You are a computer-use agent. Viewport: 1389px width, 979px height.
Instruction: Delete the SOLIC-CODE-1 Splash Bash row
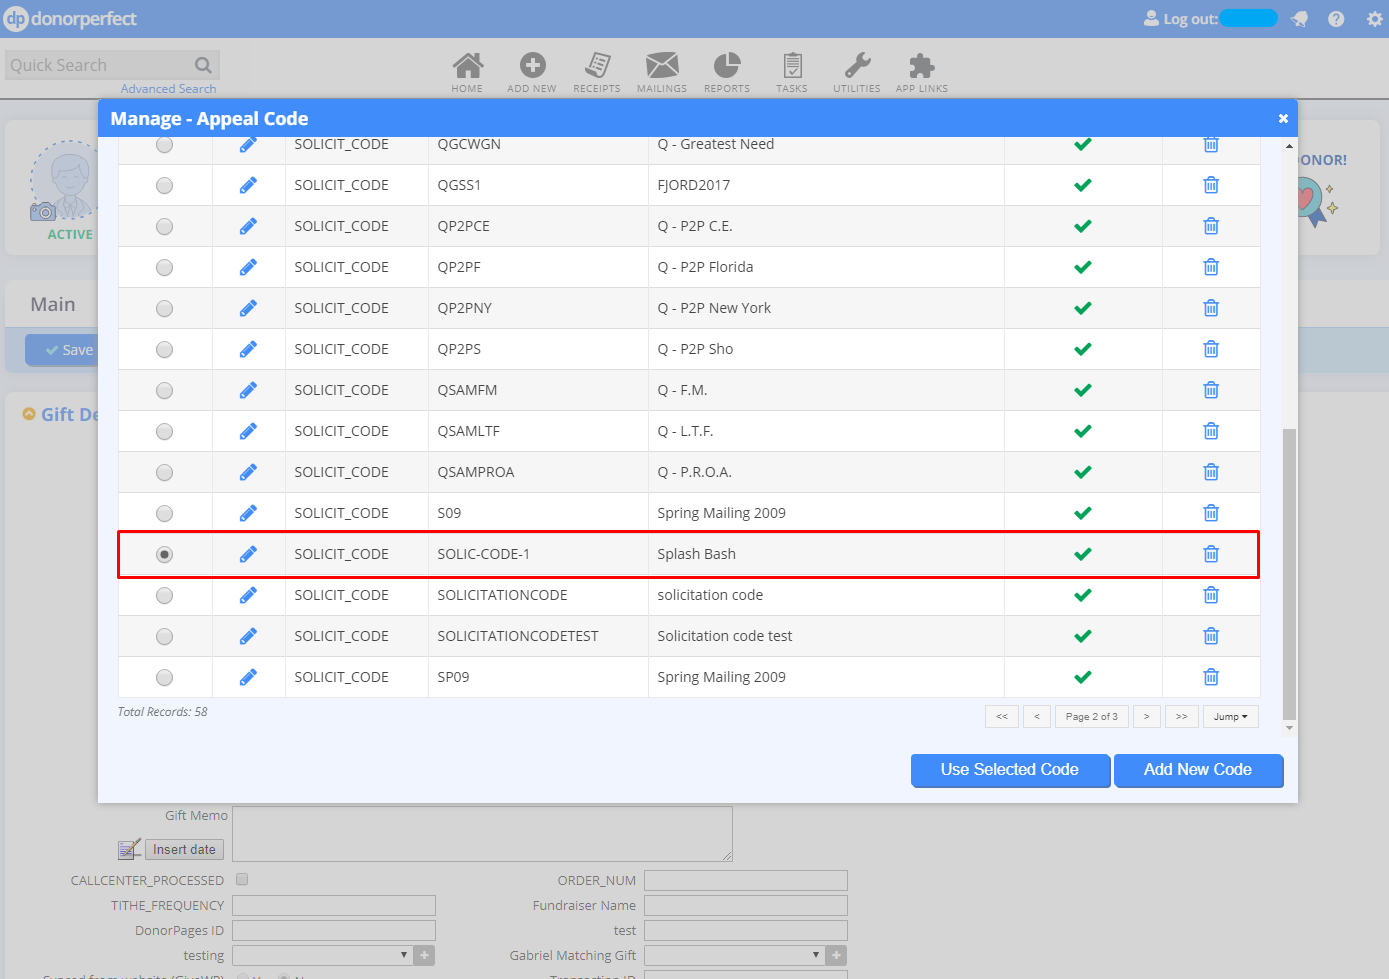1210,554
